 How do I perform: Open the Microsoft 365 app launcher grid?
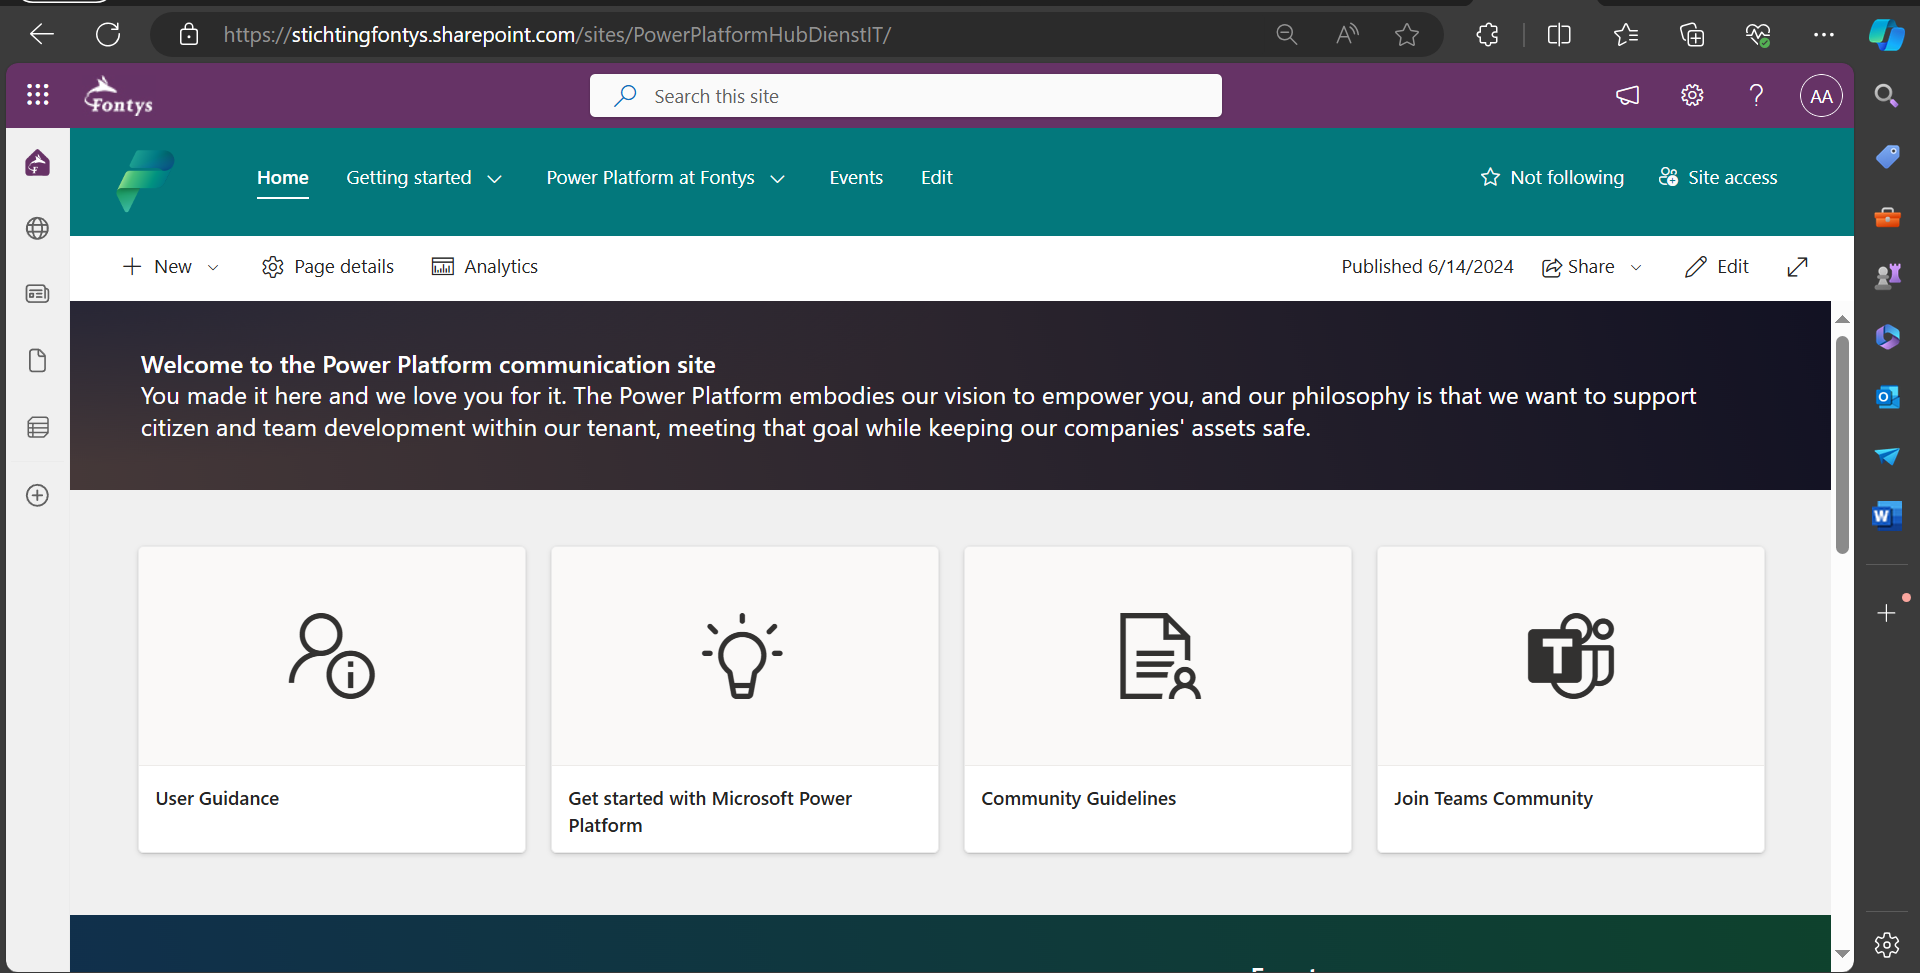click(x=38, y=95)
